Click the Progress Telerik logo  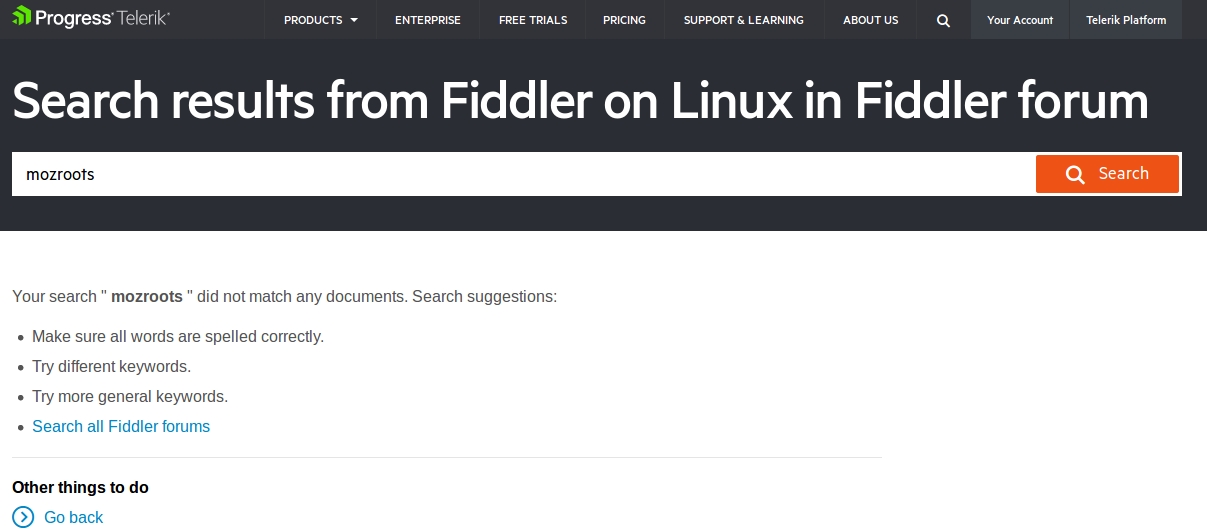click(x=91, y=18)
